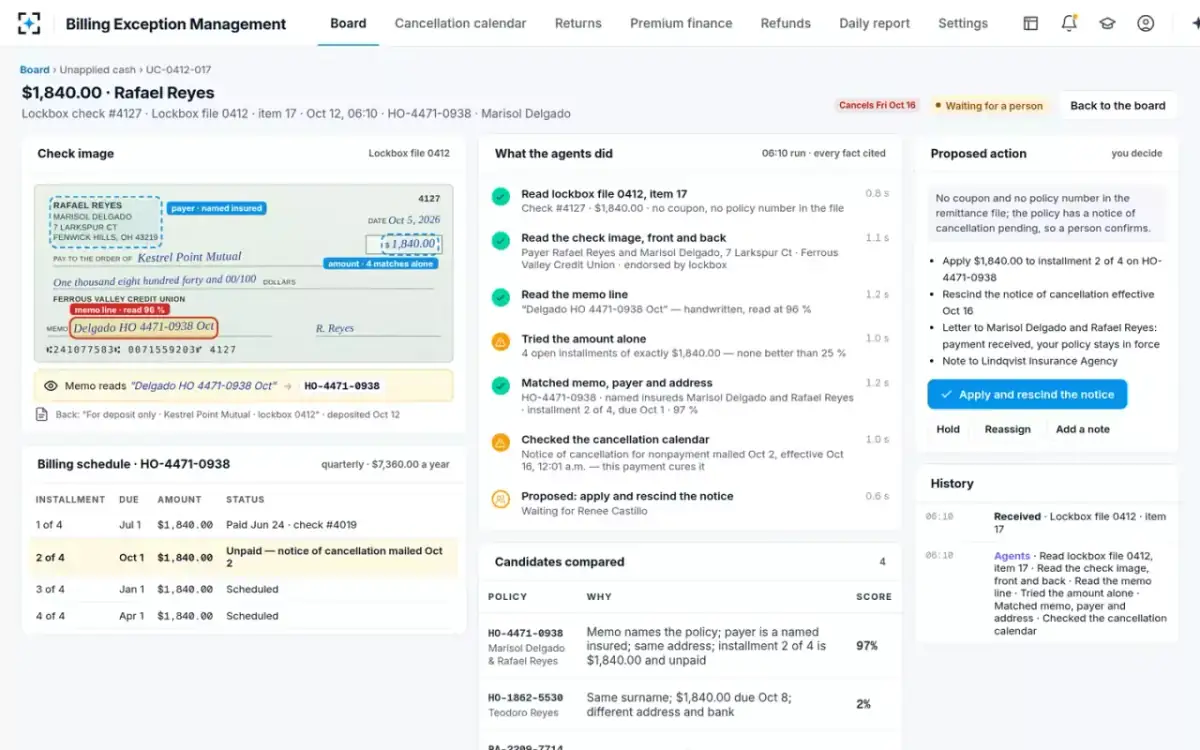Click the amount · 4 matches alone tag
The image size is (1200, 750).
[x=381, y=264]
